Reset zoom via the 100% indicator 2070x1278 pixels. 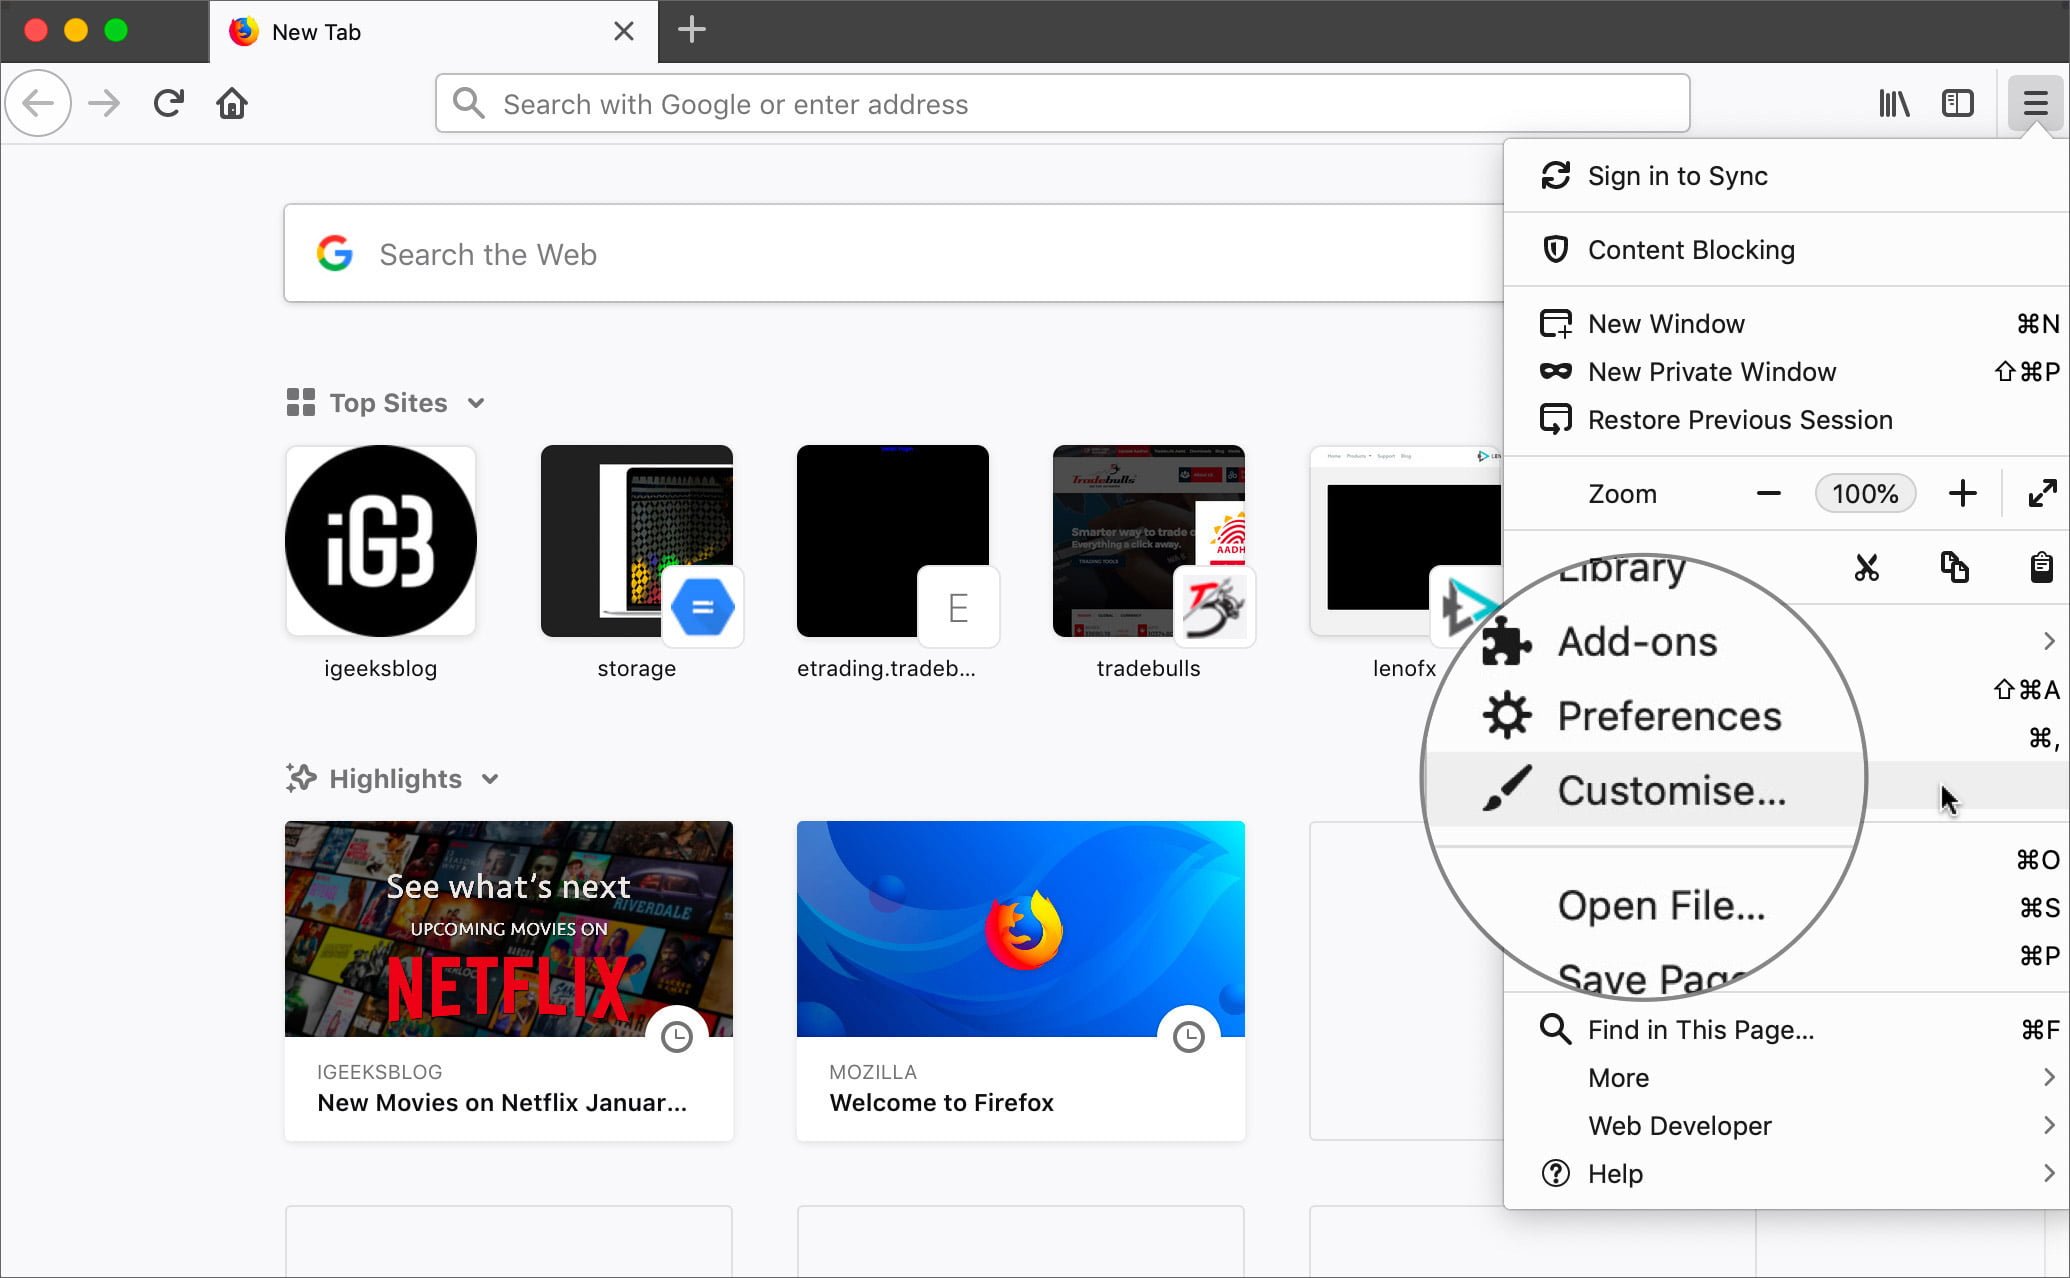(1865, 493)
